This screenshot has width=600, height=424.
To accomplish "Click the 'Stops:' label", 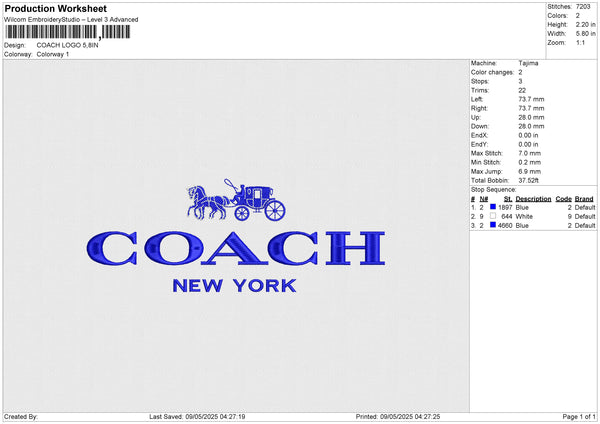I will coord(480,81).
